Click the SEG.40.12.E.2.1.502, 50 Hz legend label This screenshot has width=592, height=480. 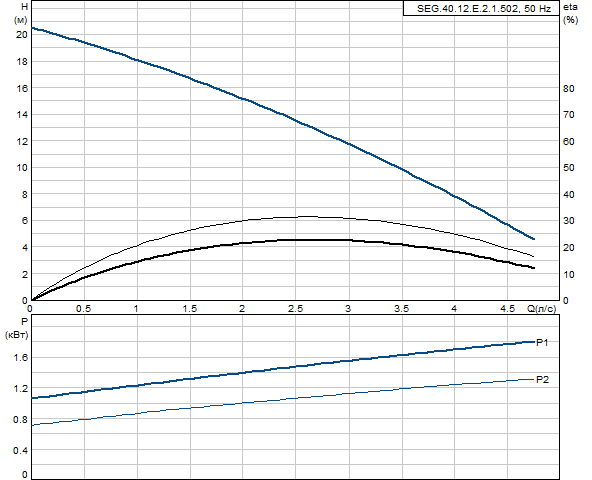click(484, 9)
